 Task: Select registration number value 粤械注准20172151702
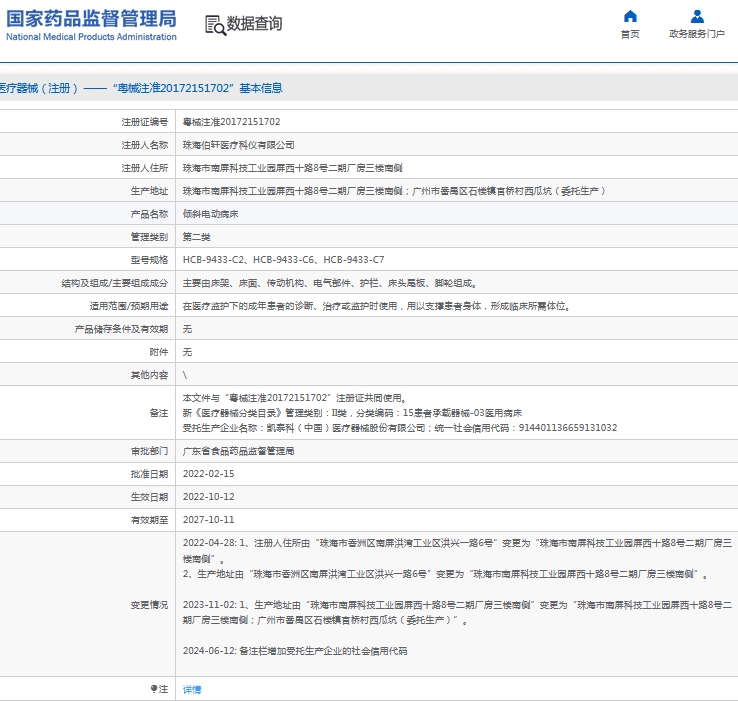click(x=232, y=122)
